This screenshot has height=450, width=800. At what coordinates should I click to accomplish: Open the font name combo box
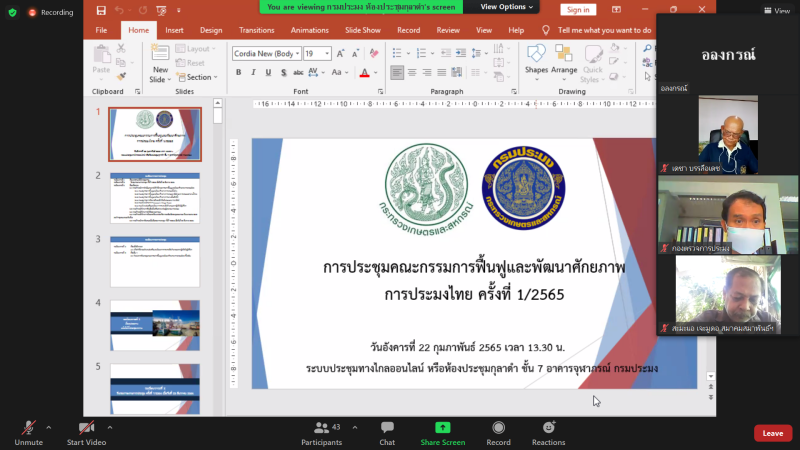[266, 54]
